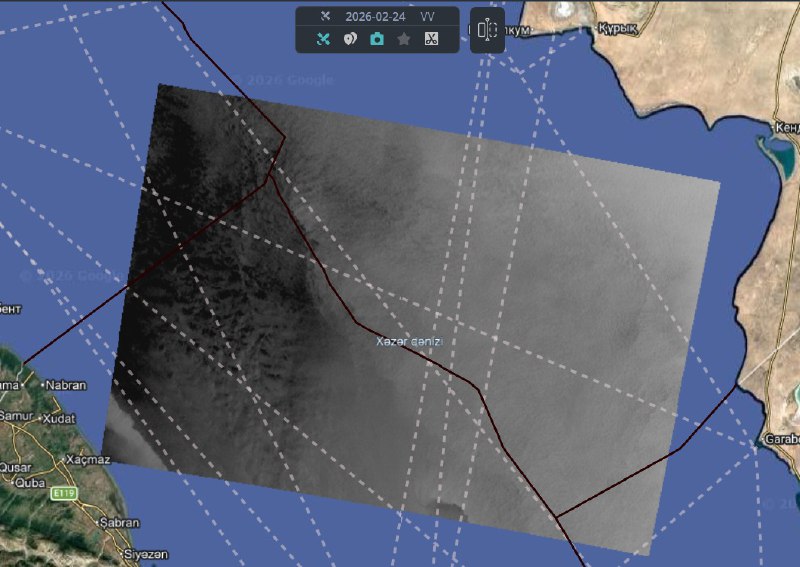Click the Xudat town label

coord(59,417)
